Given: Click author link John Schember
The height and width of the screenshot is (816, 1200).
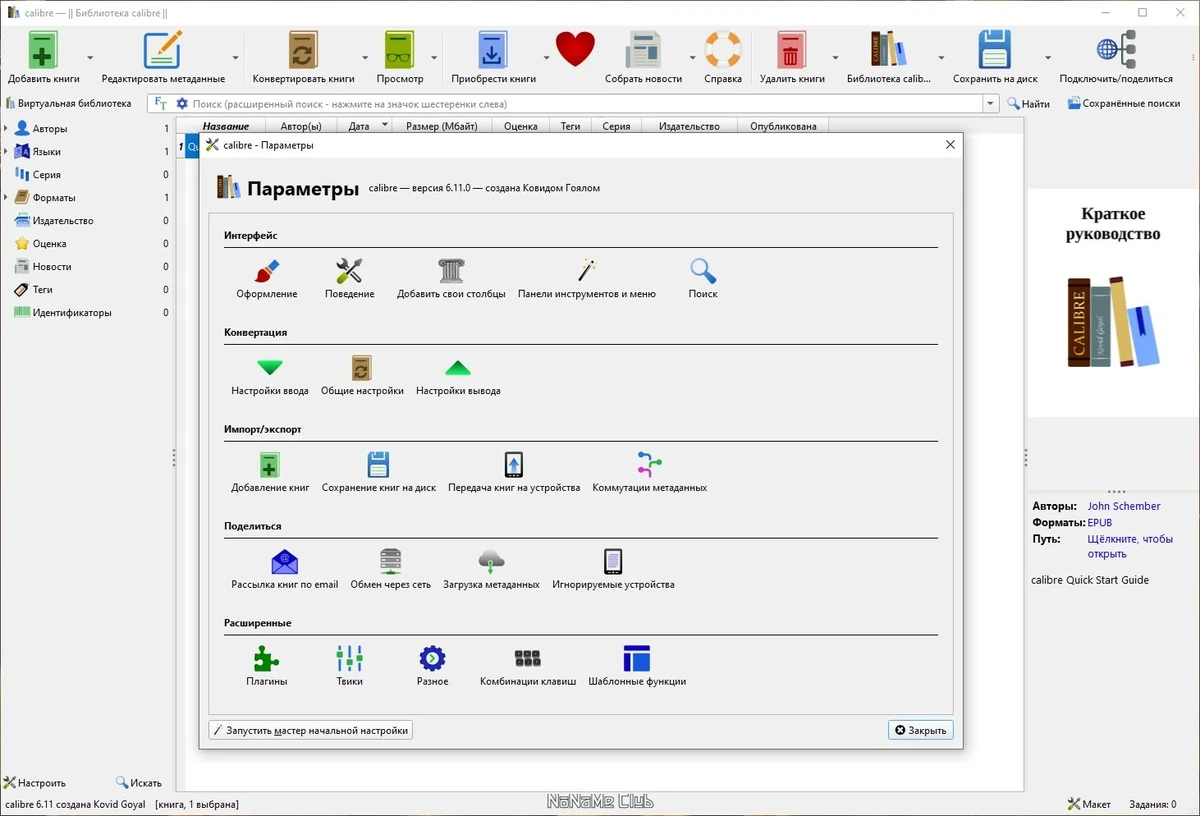Looking at the screenshot, I should pos(1124,506).
